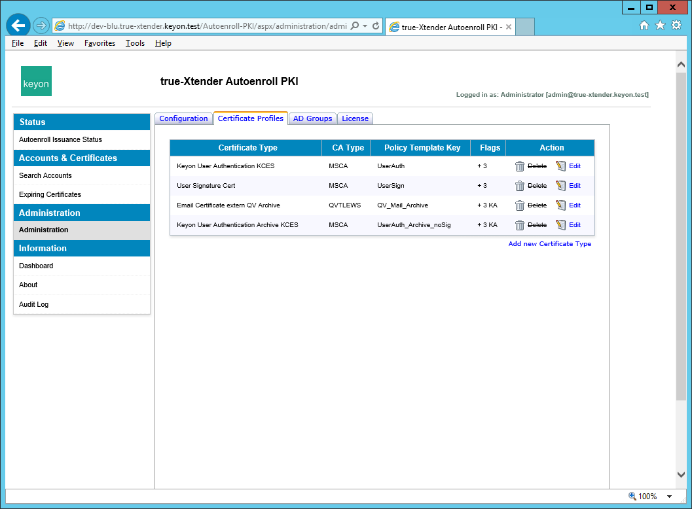Switch to the Configuration tab
692x509 pixels.
(184, 118)
